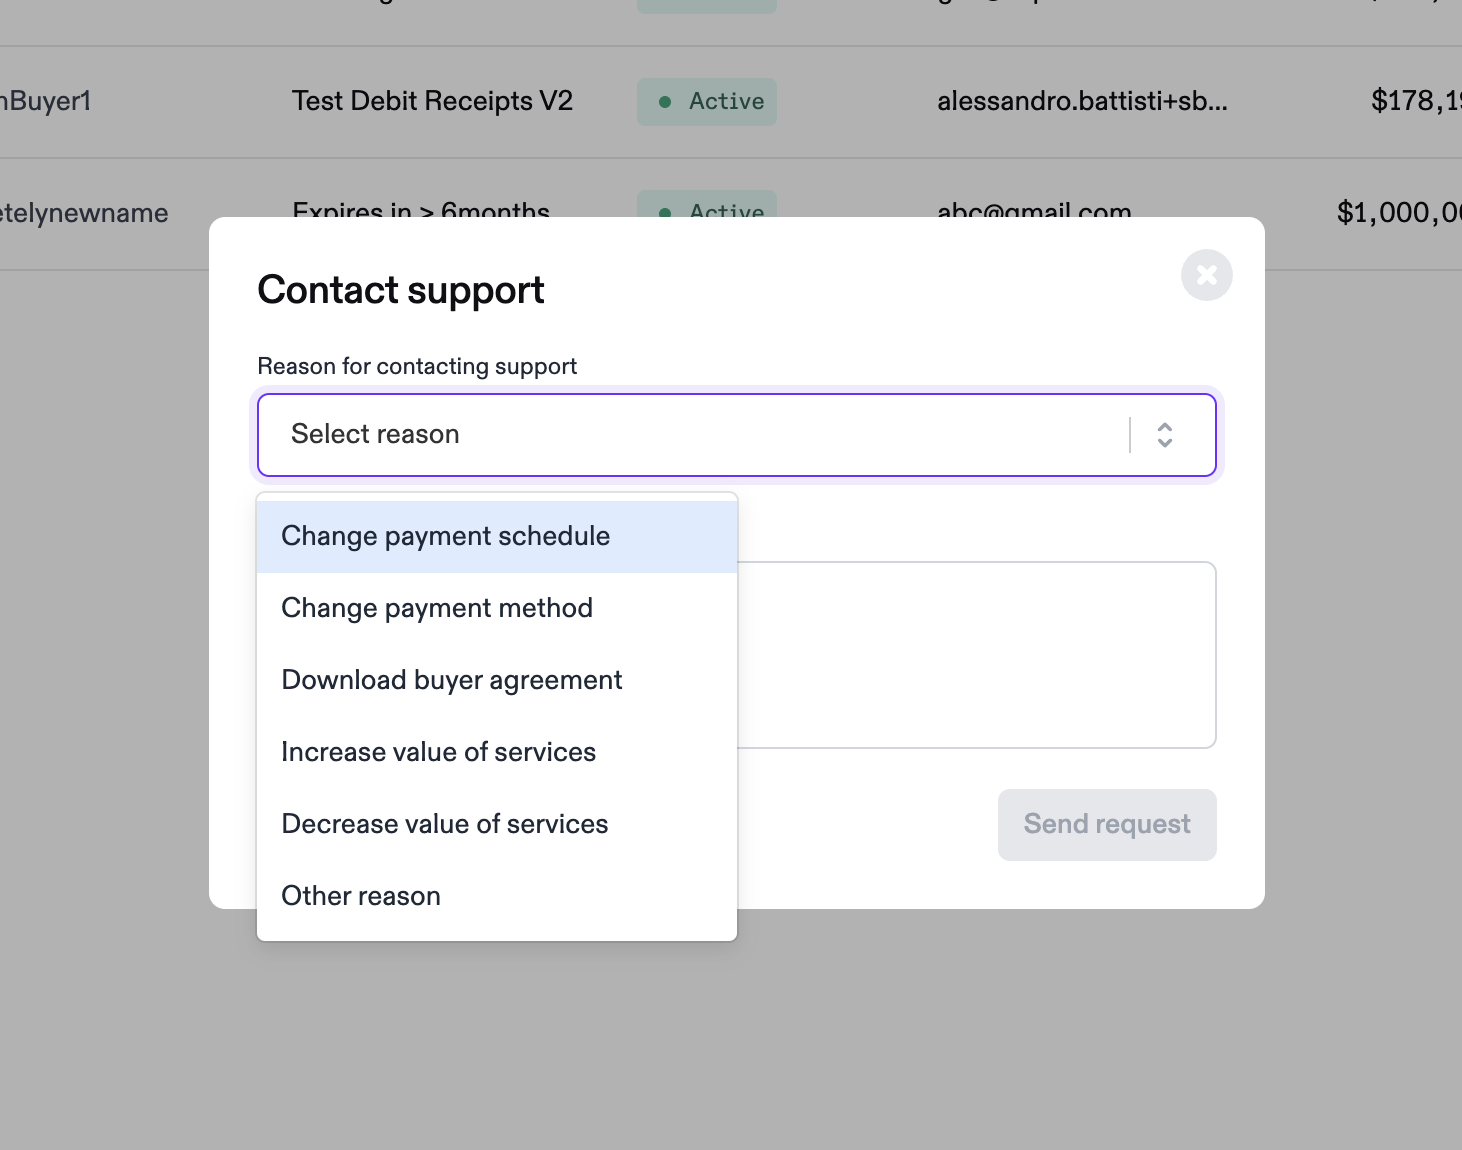Open the Select reason dropdown
The height and width of the screenshot is (1150, 1462).
(x=737, y=435)
